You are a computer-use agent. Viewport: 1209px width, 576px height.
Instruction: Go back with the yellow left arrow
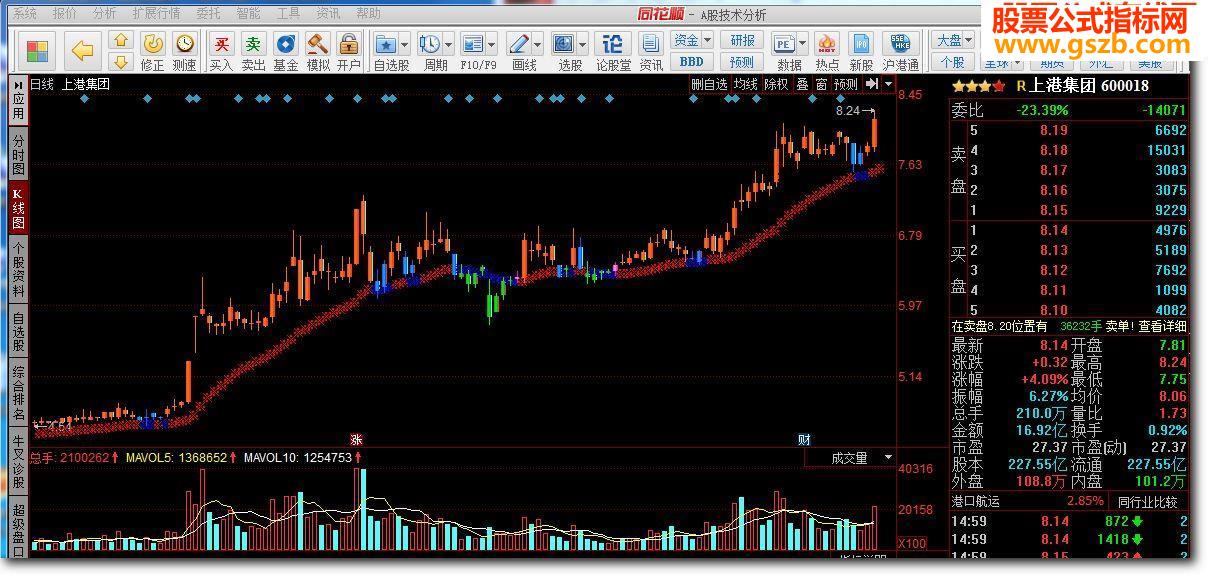tap(83, 50)
